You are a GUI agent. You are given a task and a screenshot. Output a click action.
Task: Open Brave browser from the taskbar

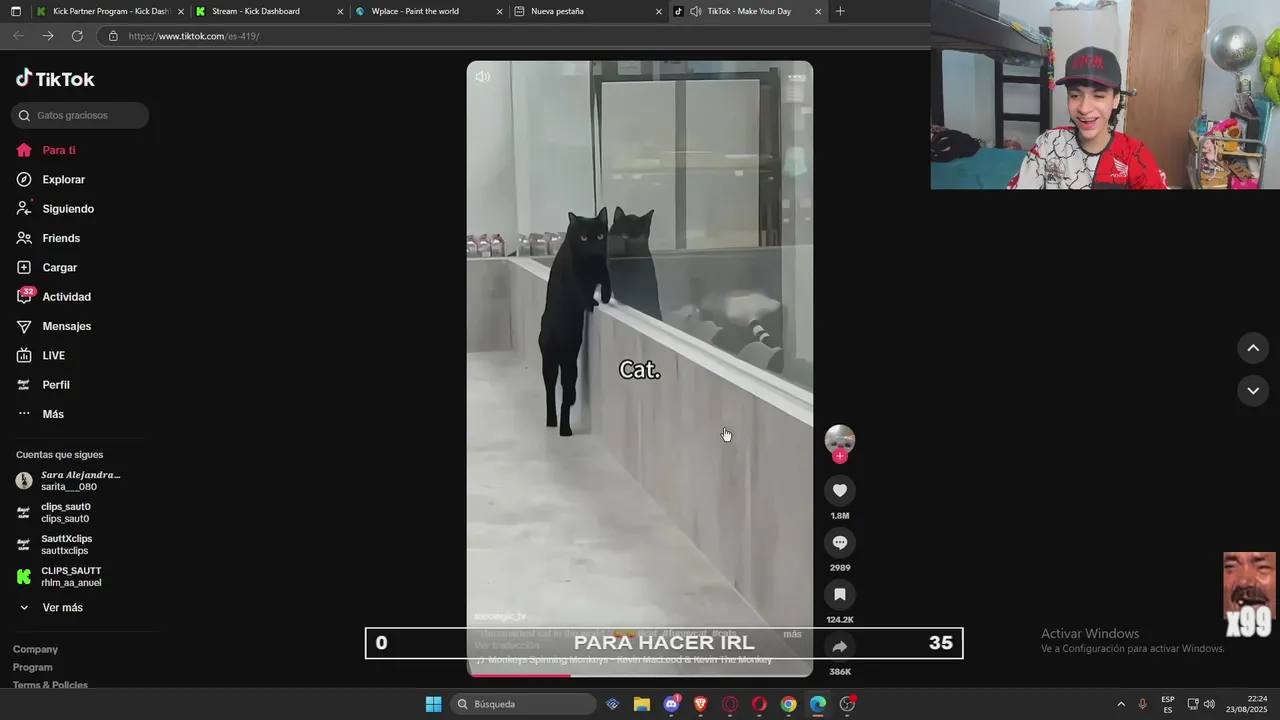coord(701,704)
